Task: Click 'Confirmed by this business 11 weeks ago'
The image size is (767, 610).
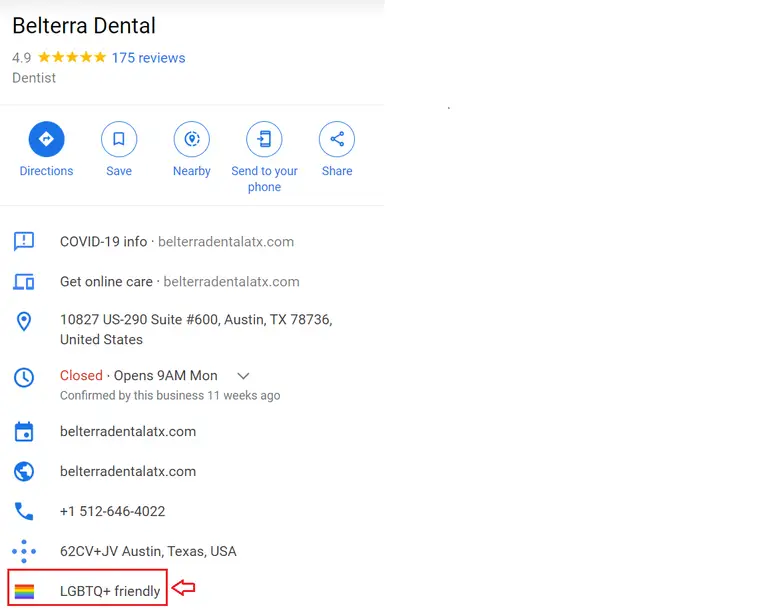Action: click(x=170, y=395)
